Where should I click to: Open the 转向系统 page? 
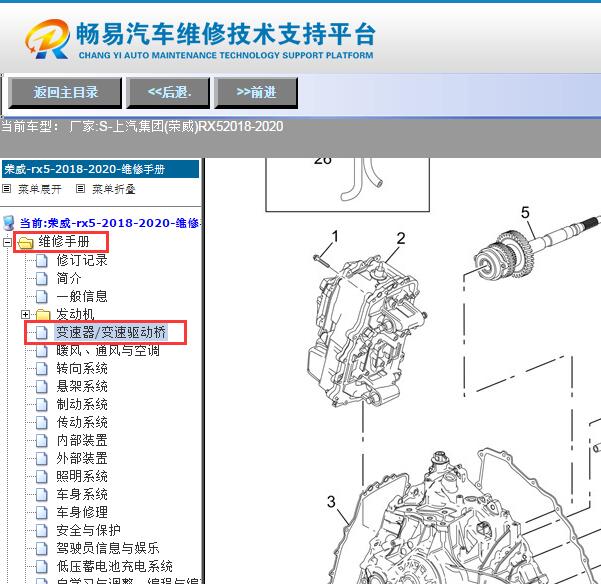(x=82, y=368)
